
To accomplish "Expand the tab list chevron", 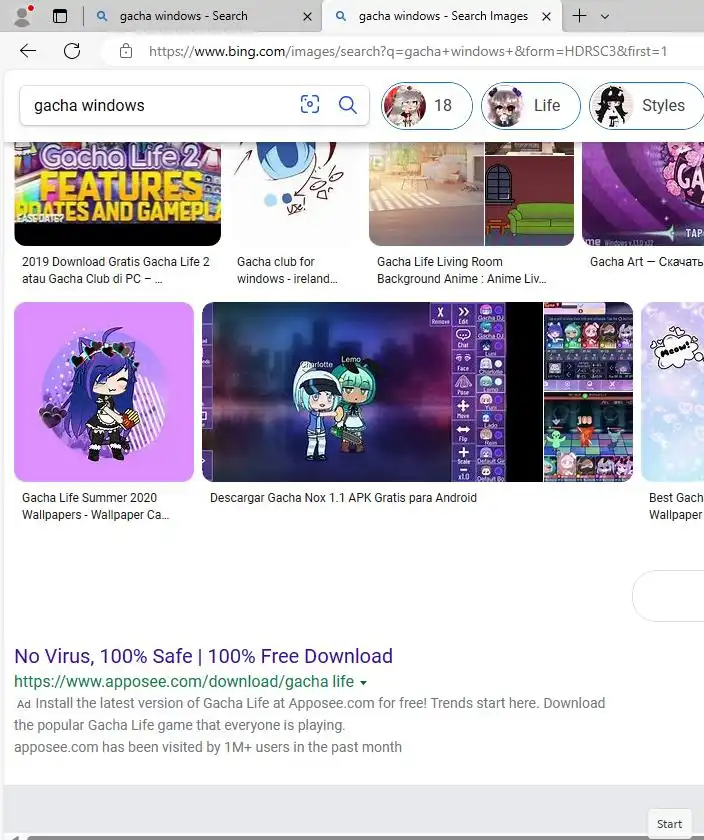I will pos(605,17).
